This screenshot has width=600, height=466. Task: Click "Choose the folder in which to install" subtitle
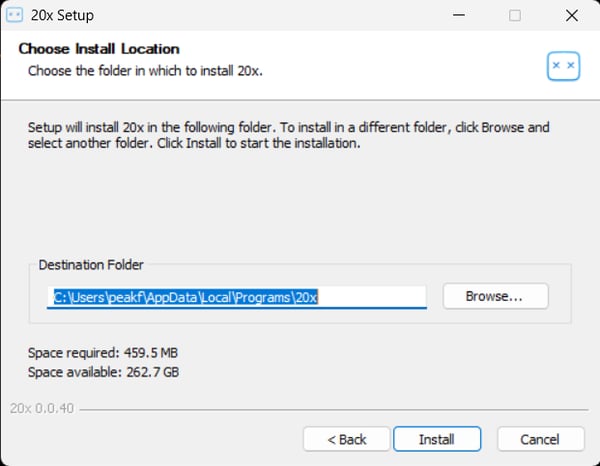(x=145, y=71)
